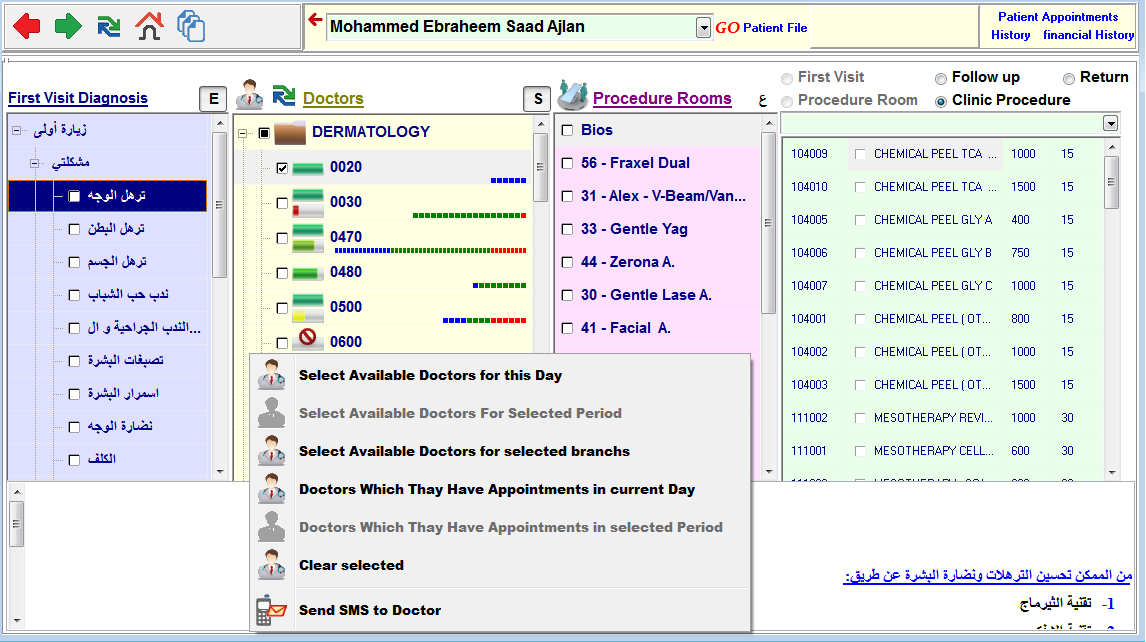Go to home screen icon
This screenshot has width=1146, height=642.
148,26
